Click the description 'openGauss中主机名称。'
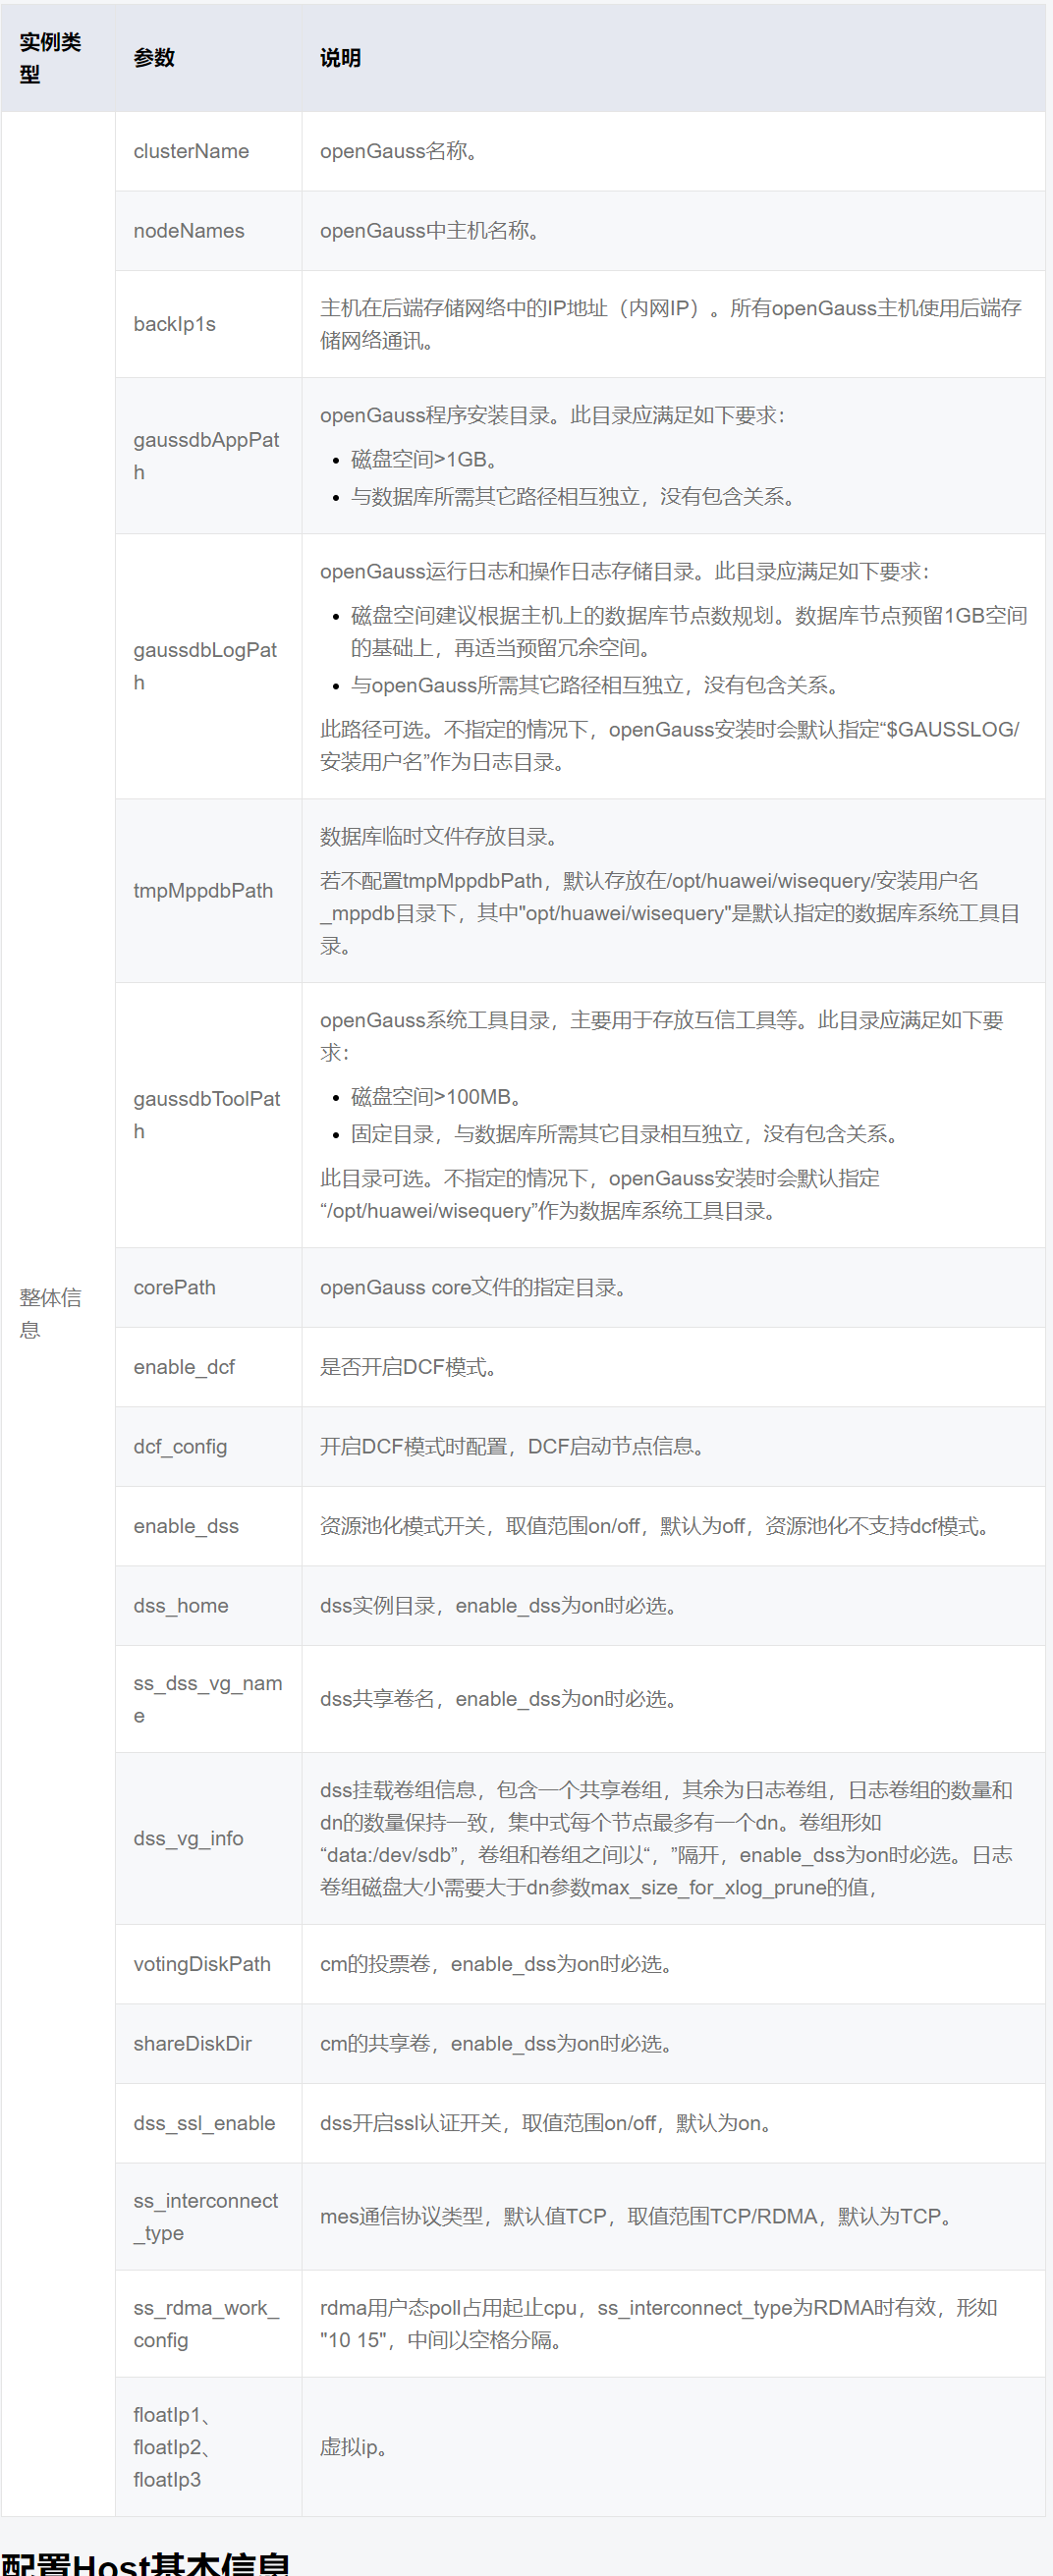This screenshot has height=2576, width=1053. click(435, 231)
